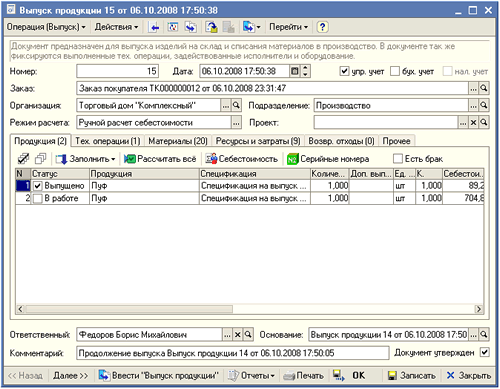Open the Операция (Выпуск) menu
This screenshot has height=389, width=500.
pos(46,27)
